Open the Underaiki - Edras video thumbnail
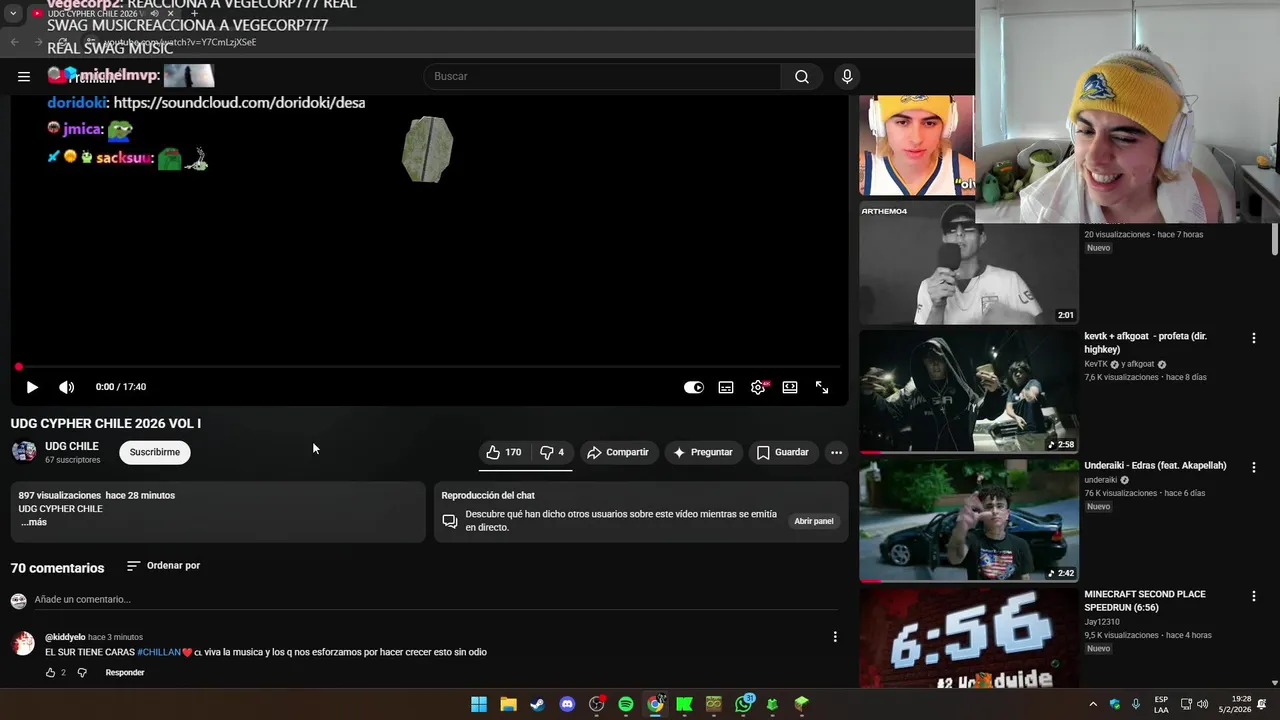Image resolution: width=1280 pixels, height=720 pixels. tap(968, 520)
